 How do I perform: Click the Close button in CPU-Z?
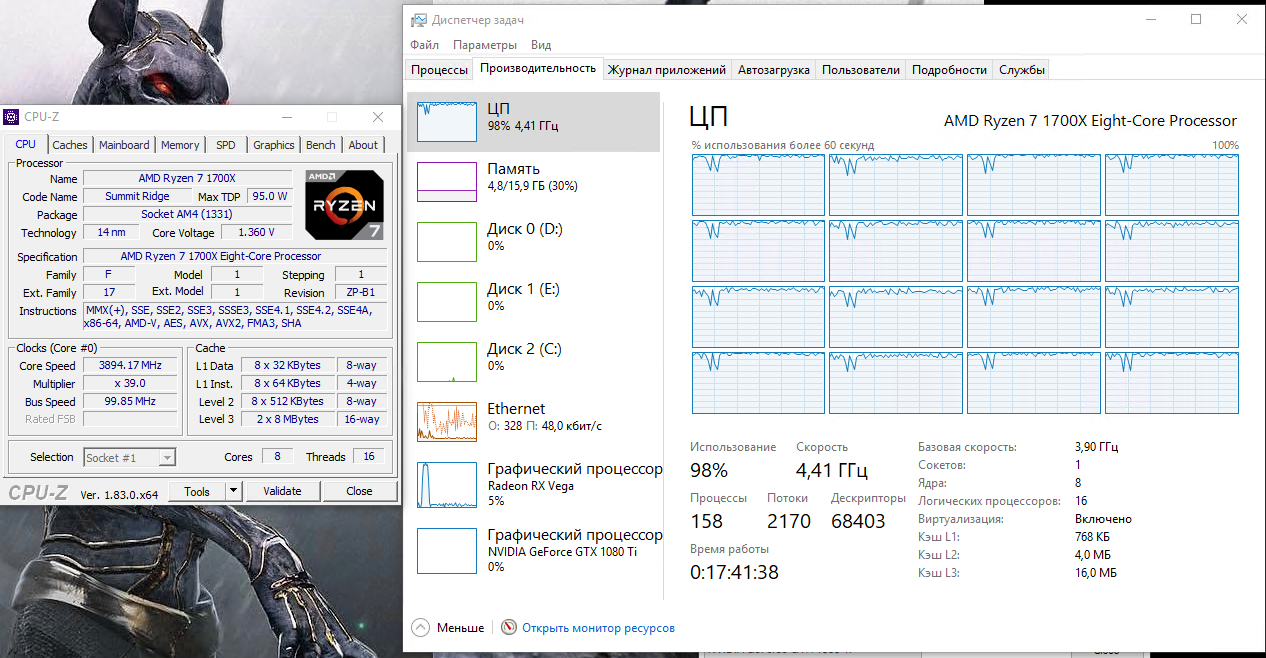pyautogui.click(x=359, y=491)
